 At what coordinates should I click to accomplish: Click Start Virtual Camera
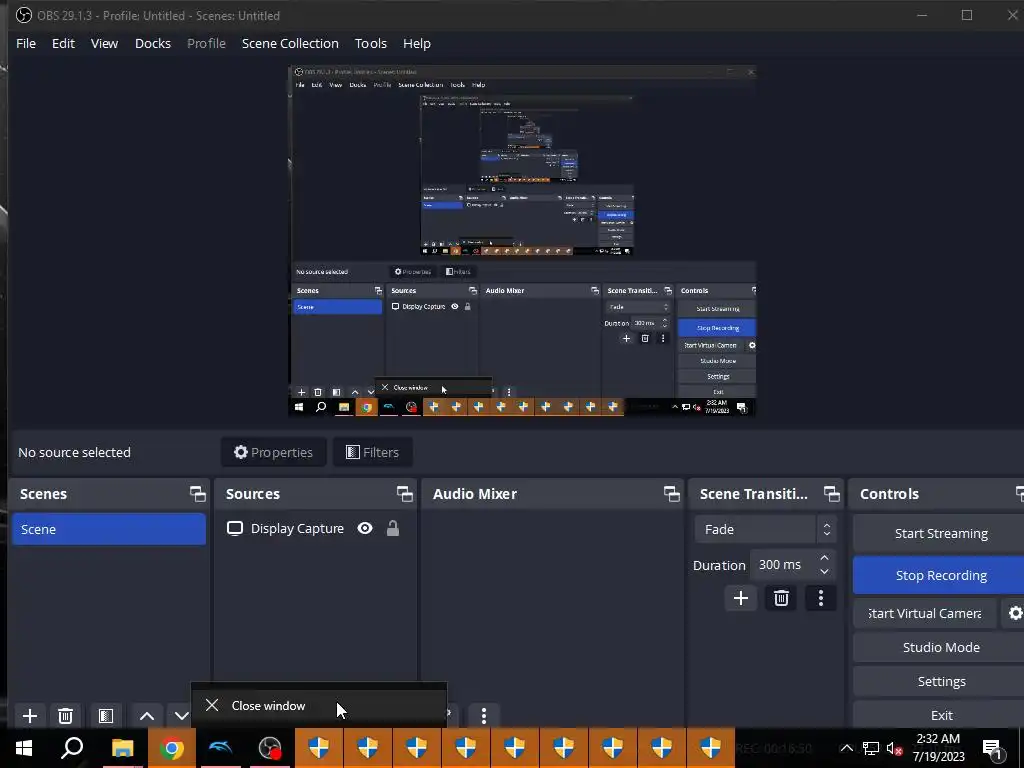click(924, 613)
